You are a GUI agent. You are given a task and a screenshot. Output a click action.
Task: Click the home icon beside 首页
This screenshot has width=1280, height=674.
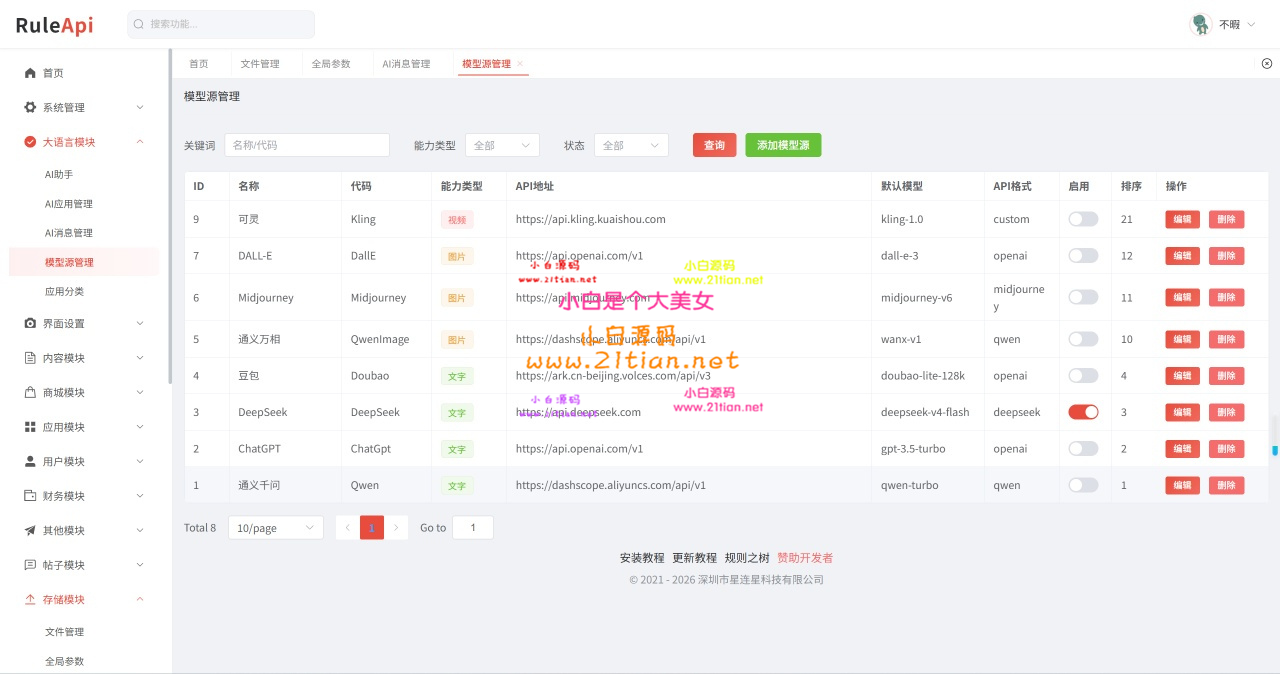[30, 73]
